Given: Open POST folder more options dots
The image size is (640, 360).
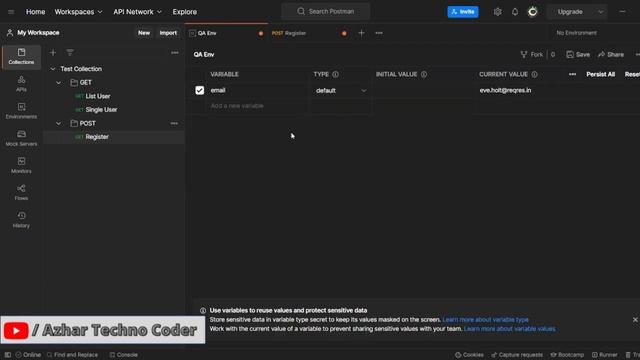Looking at the screenshot, I should pos(174,123).
